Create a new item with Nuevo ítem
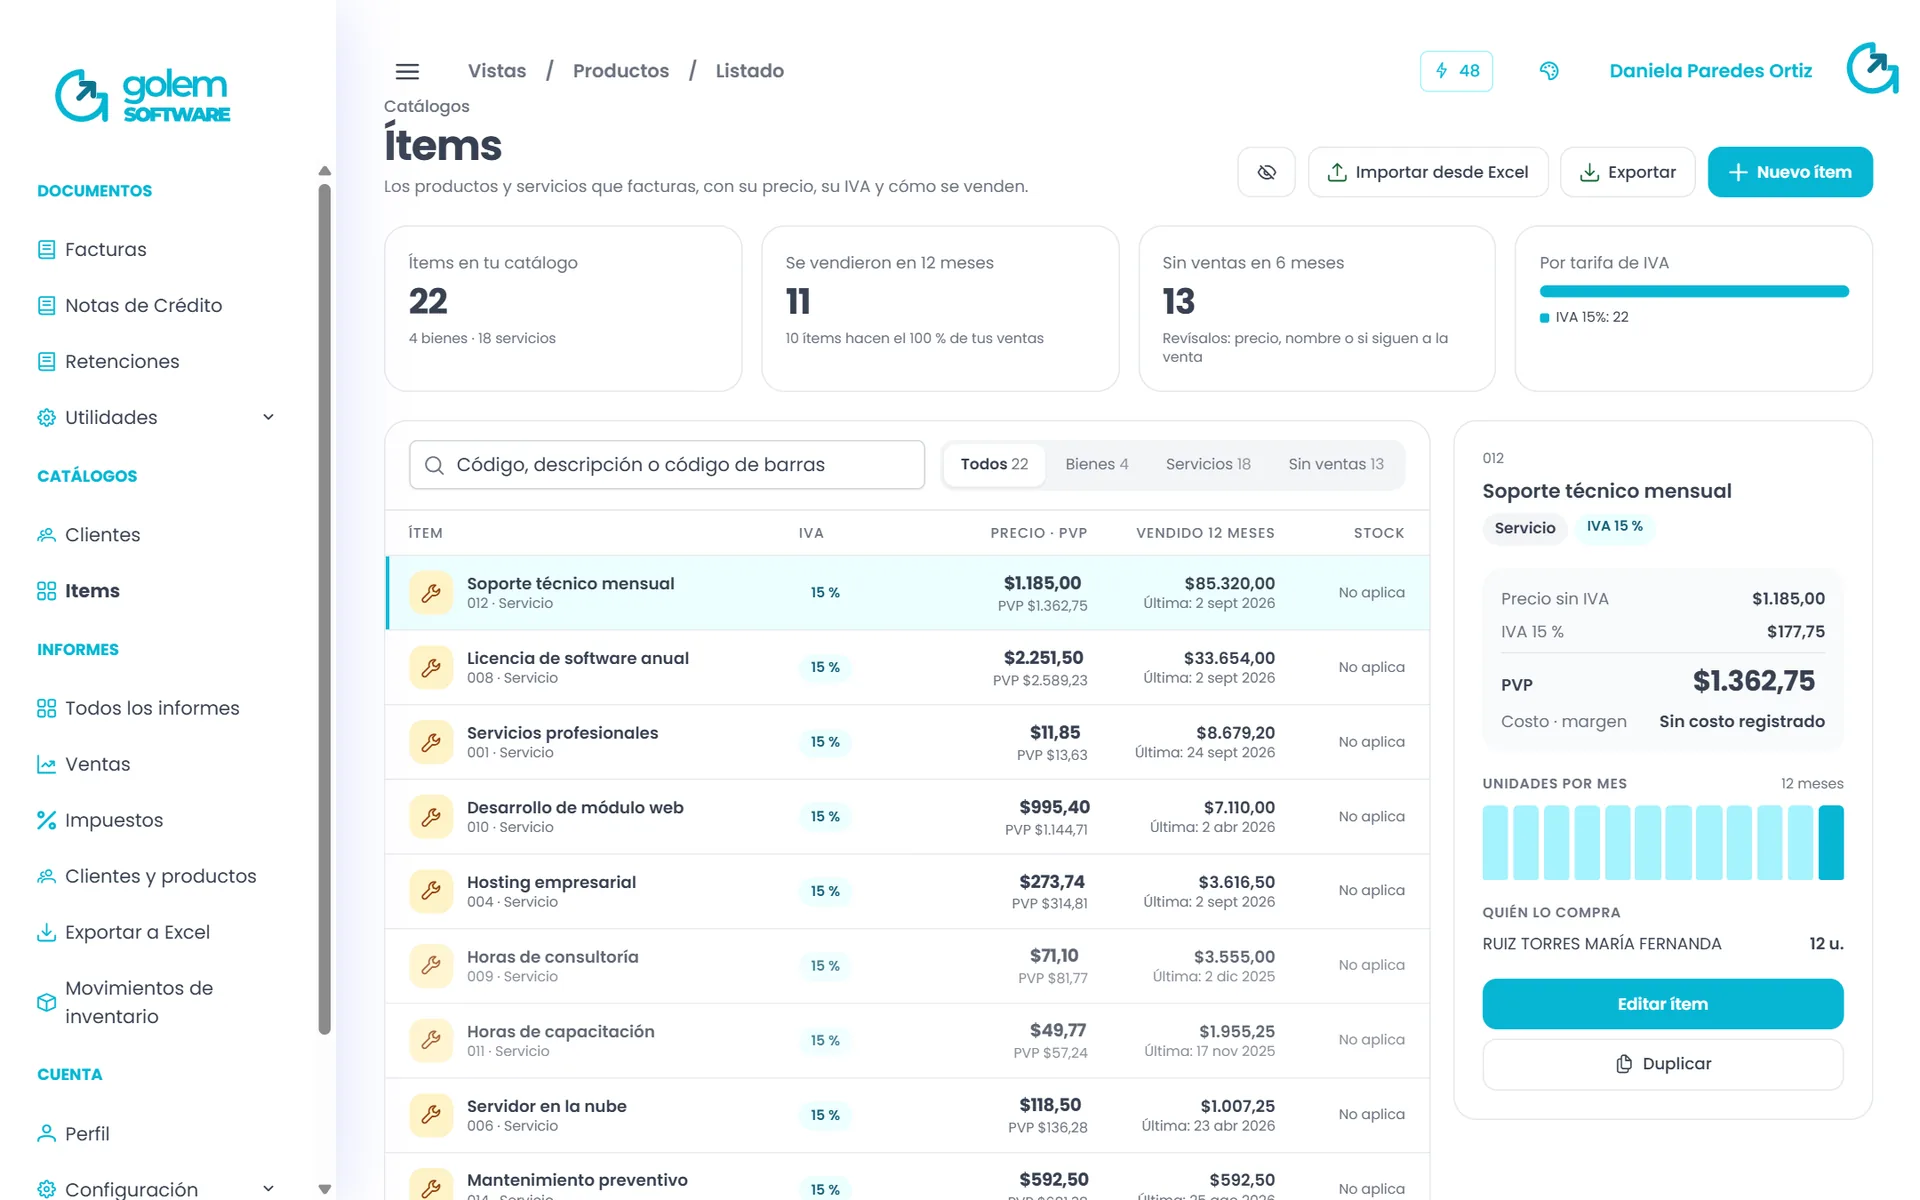Screen dimensions: 1920x1200 coord(1790,172)
